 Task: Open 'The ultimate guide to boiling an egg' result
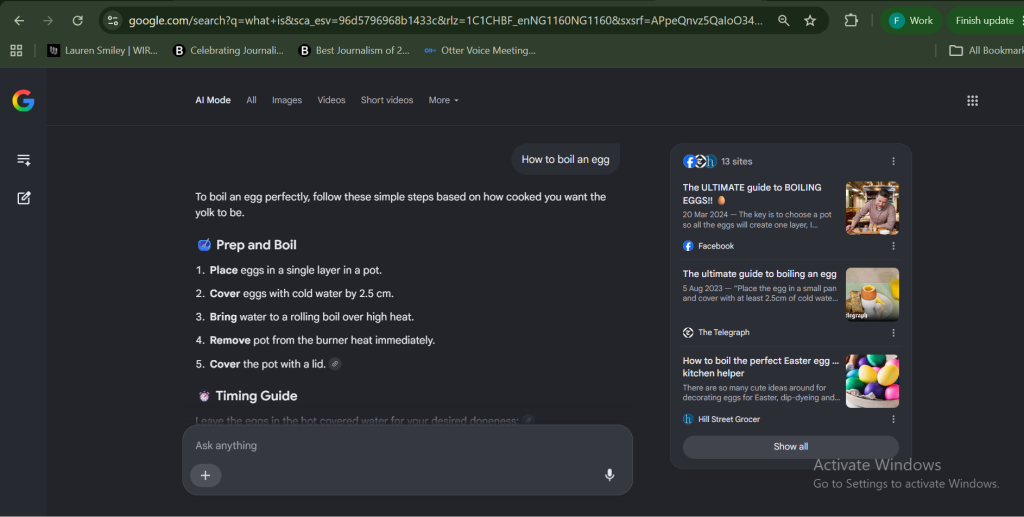coord(760,274)
